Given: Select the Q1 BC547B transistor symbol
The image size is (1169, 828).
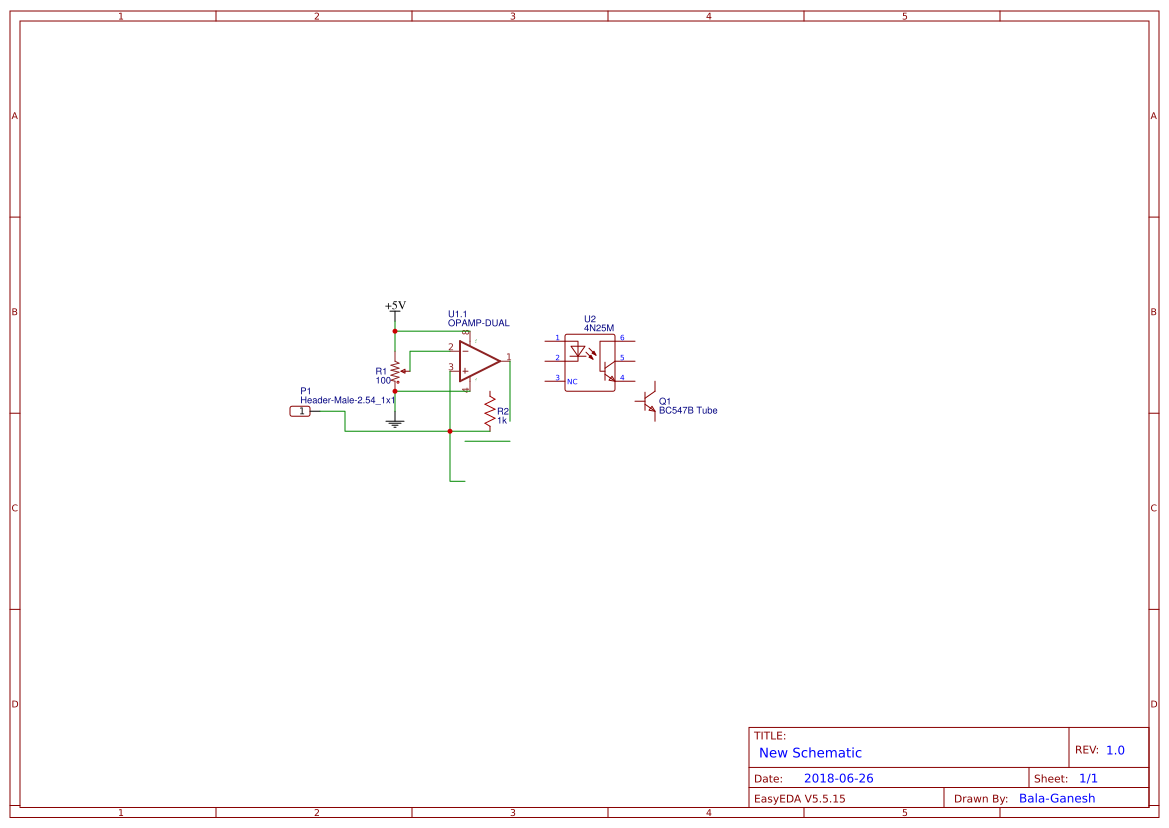Looking at the screenshot, I should (x=648, y=402).
